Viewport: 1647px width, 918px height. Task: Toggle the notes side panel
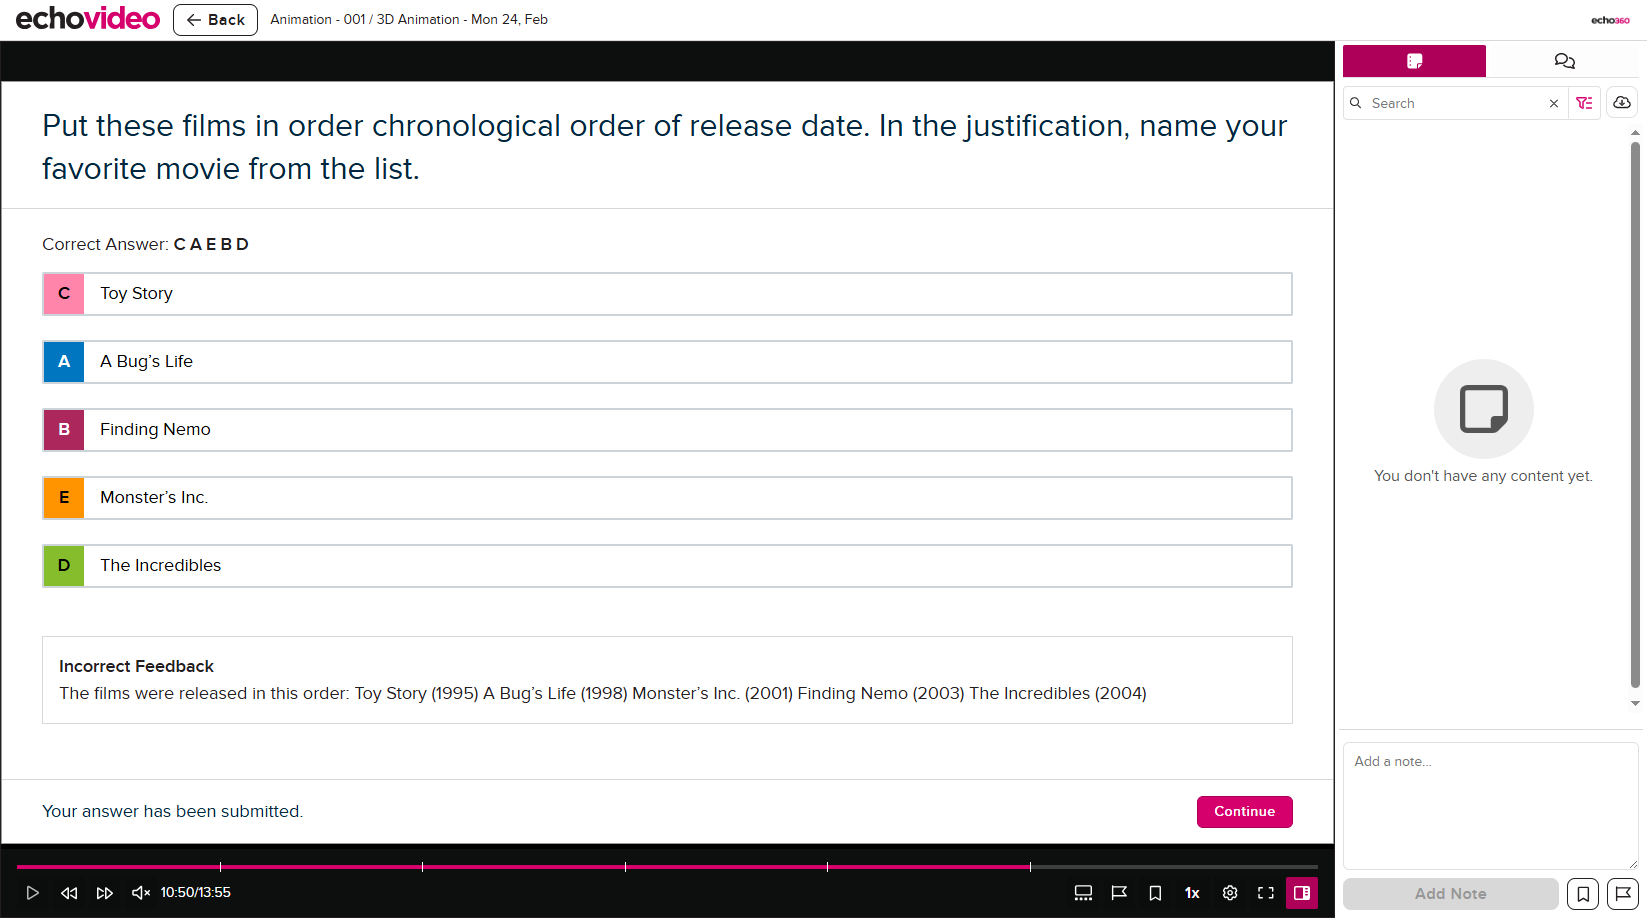(1302, 893)
